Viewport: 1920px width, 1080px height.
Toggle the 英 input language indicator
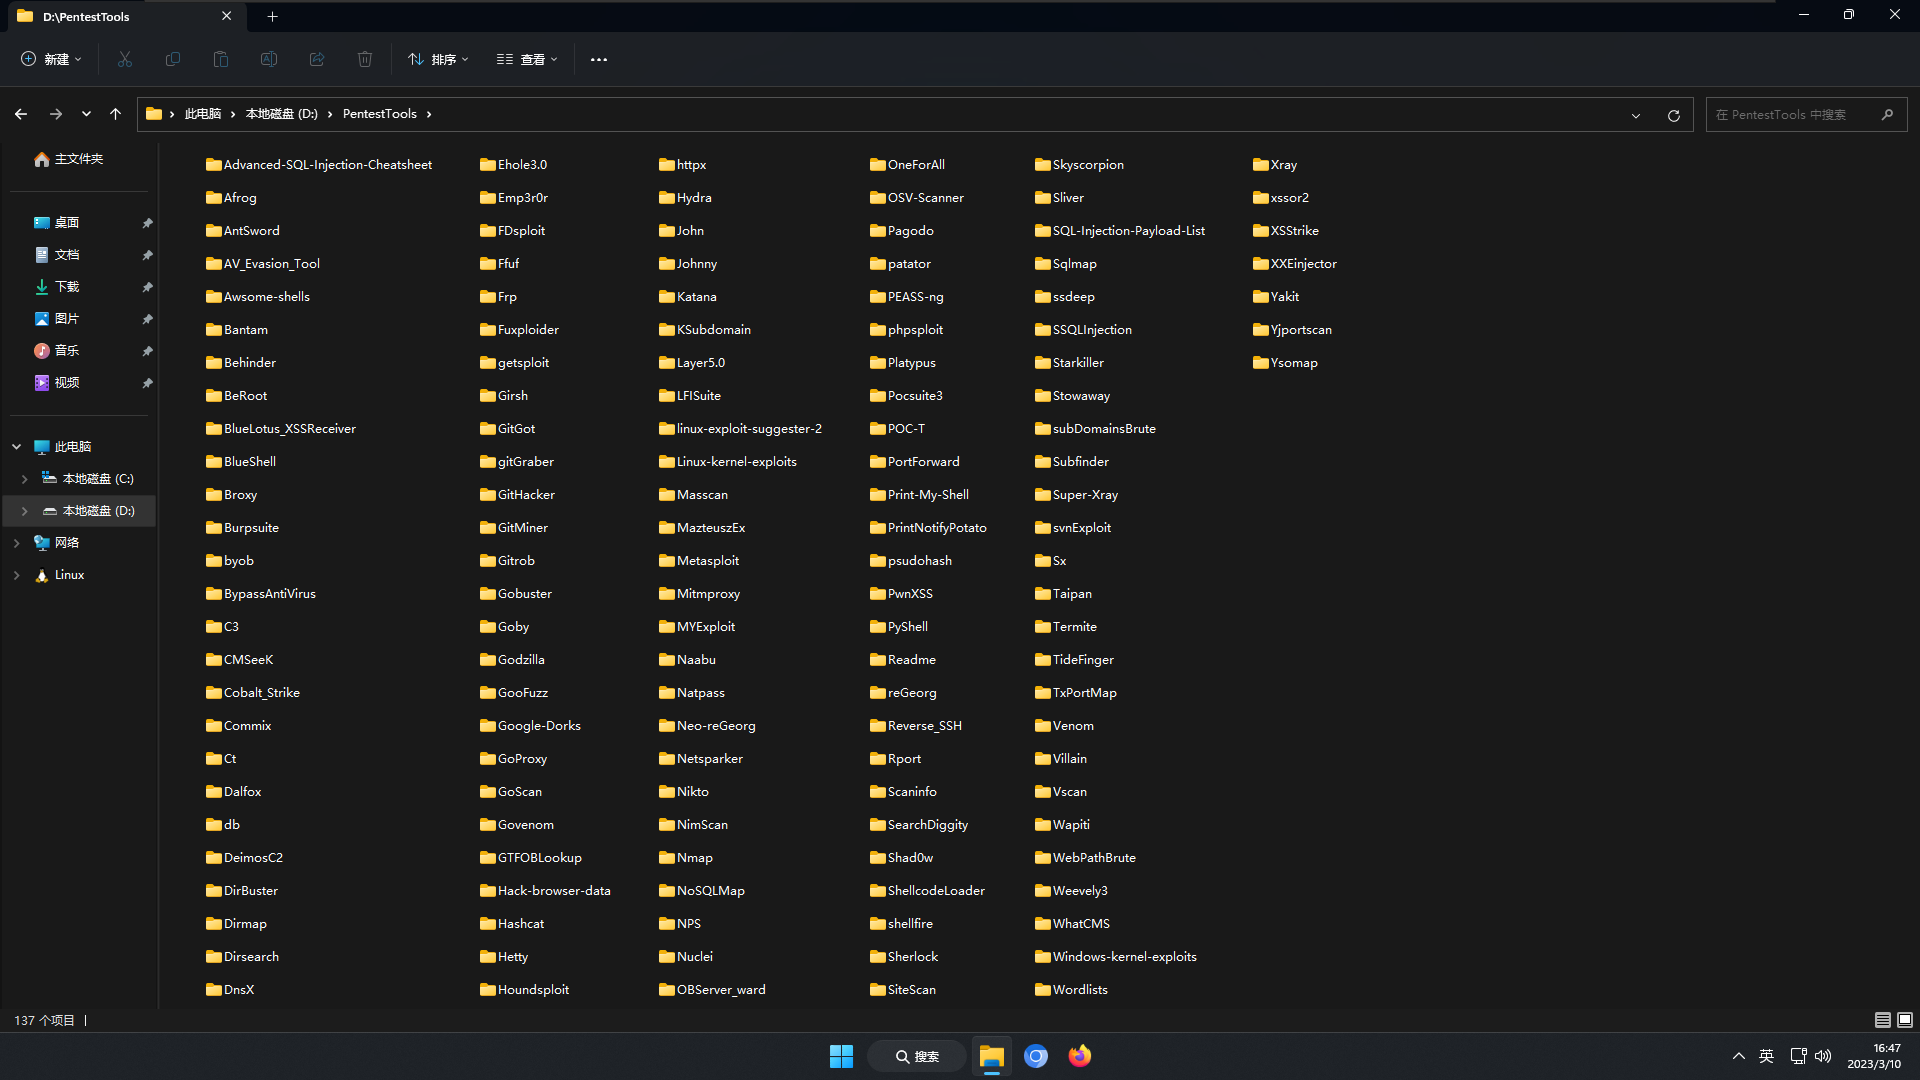coord(1766,1056)
